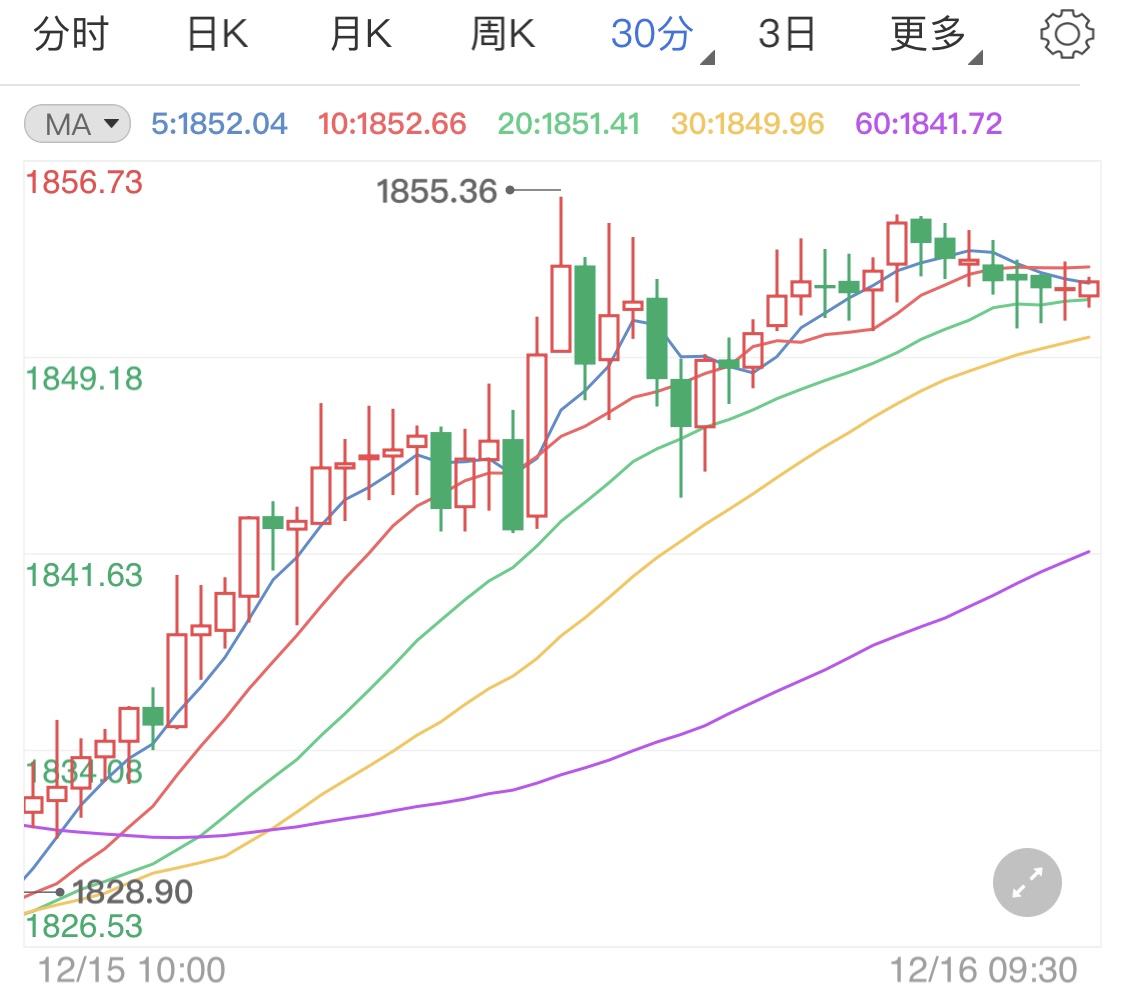Image resolution: width=1125 pixels, height=1004 pixels.
Task: Click the MA5 value 1852.04 label
Action: [x=219, y=124]
